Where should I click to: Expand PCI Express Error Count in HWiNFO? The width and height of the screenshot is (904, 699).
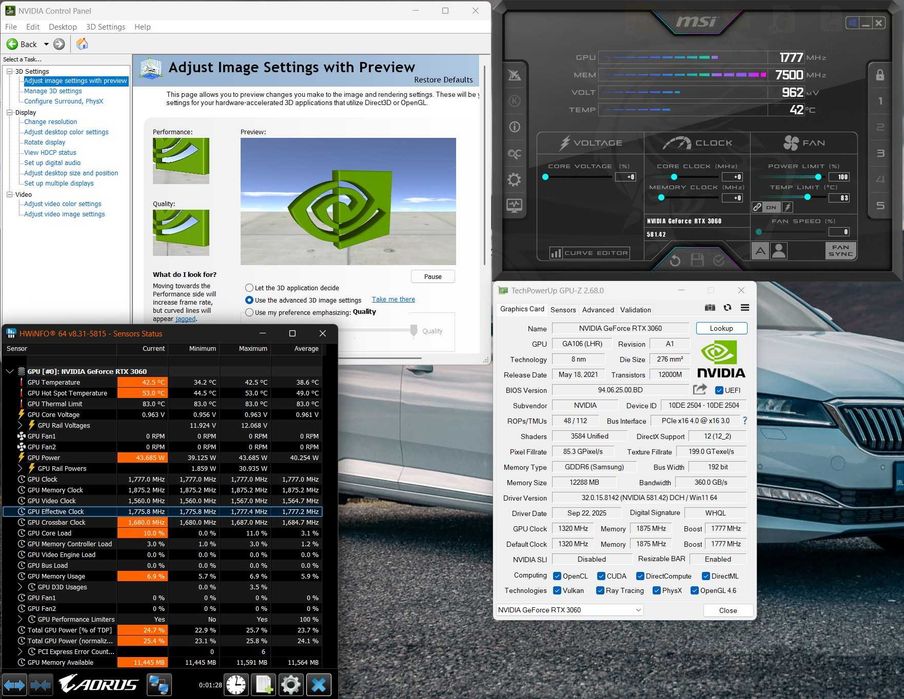[x=21, y=652]
